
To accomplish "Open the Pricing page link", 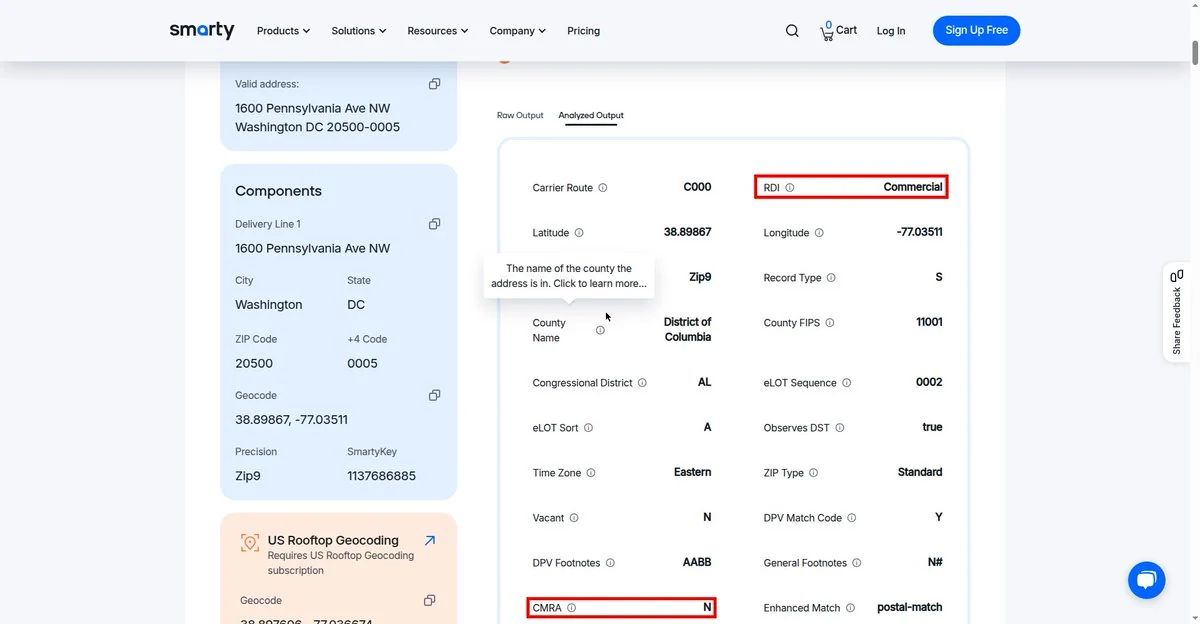I will [x=583, y=31].
